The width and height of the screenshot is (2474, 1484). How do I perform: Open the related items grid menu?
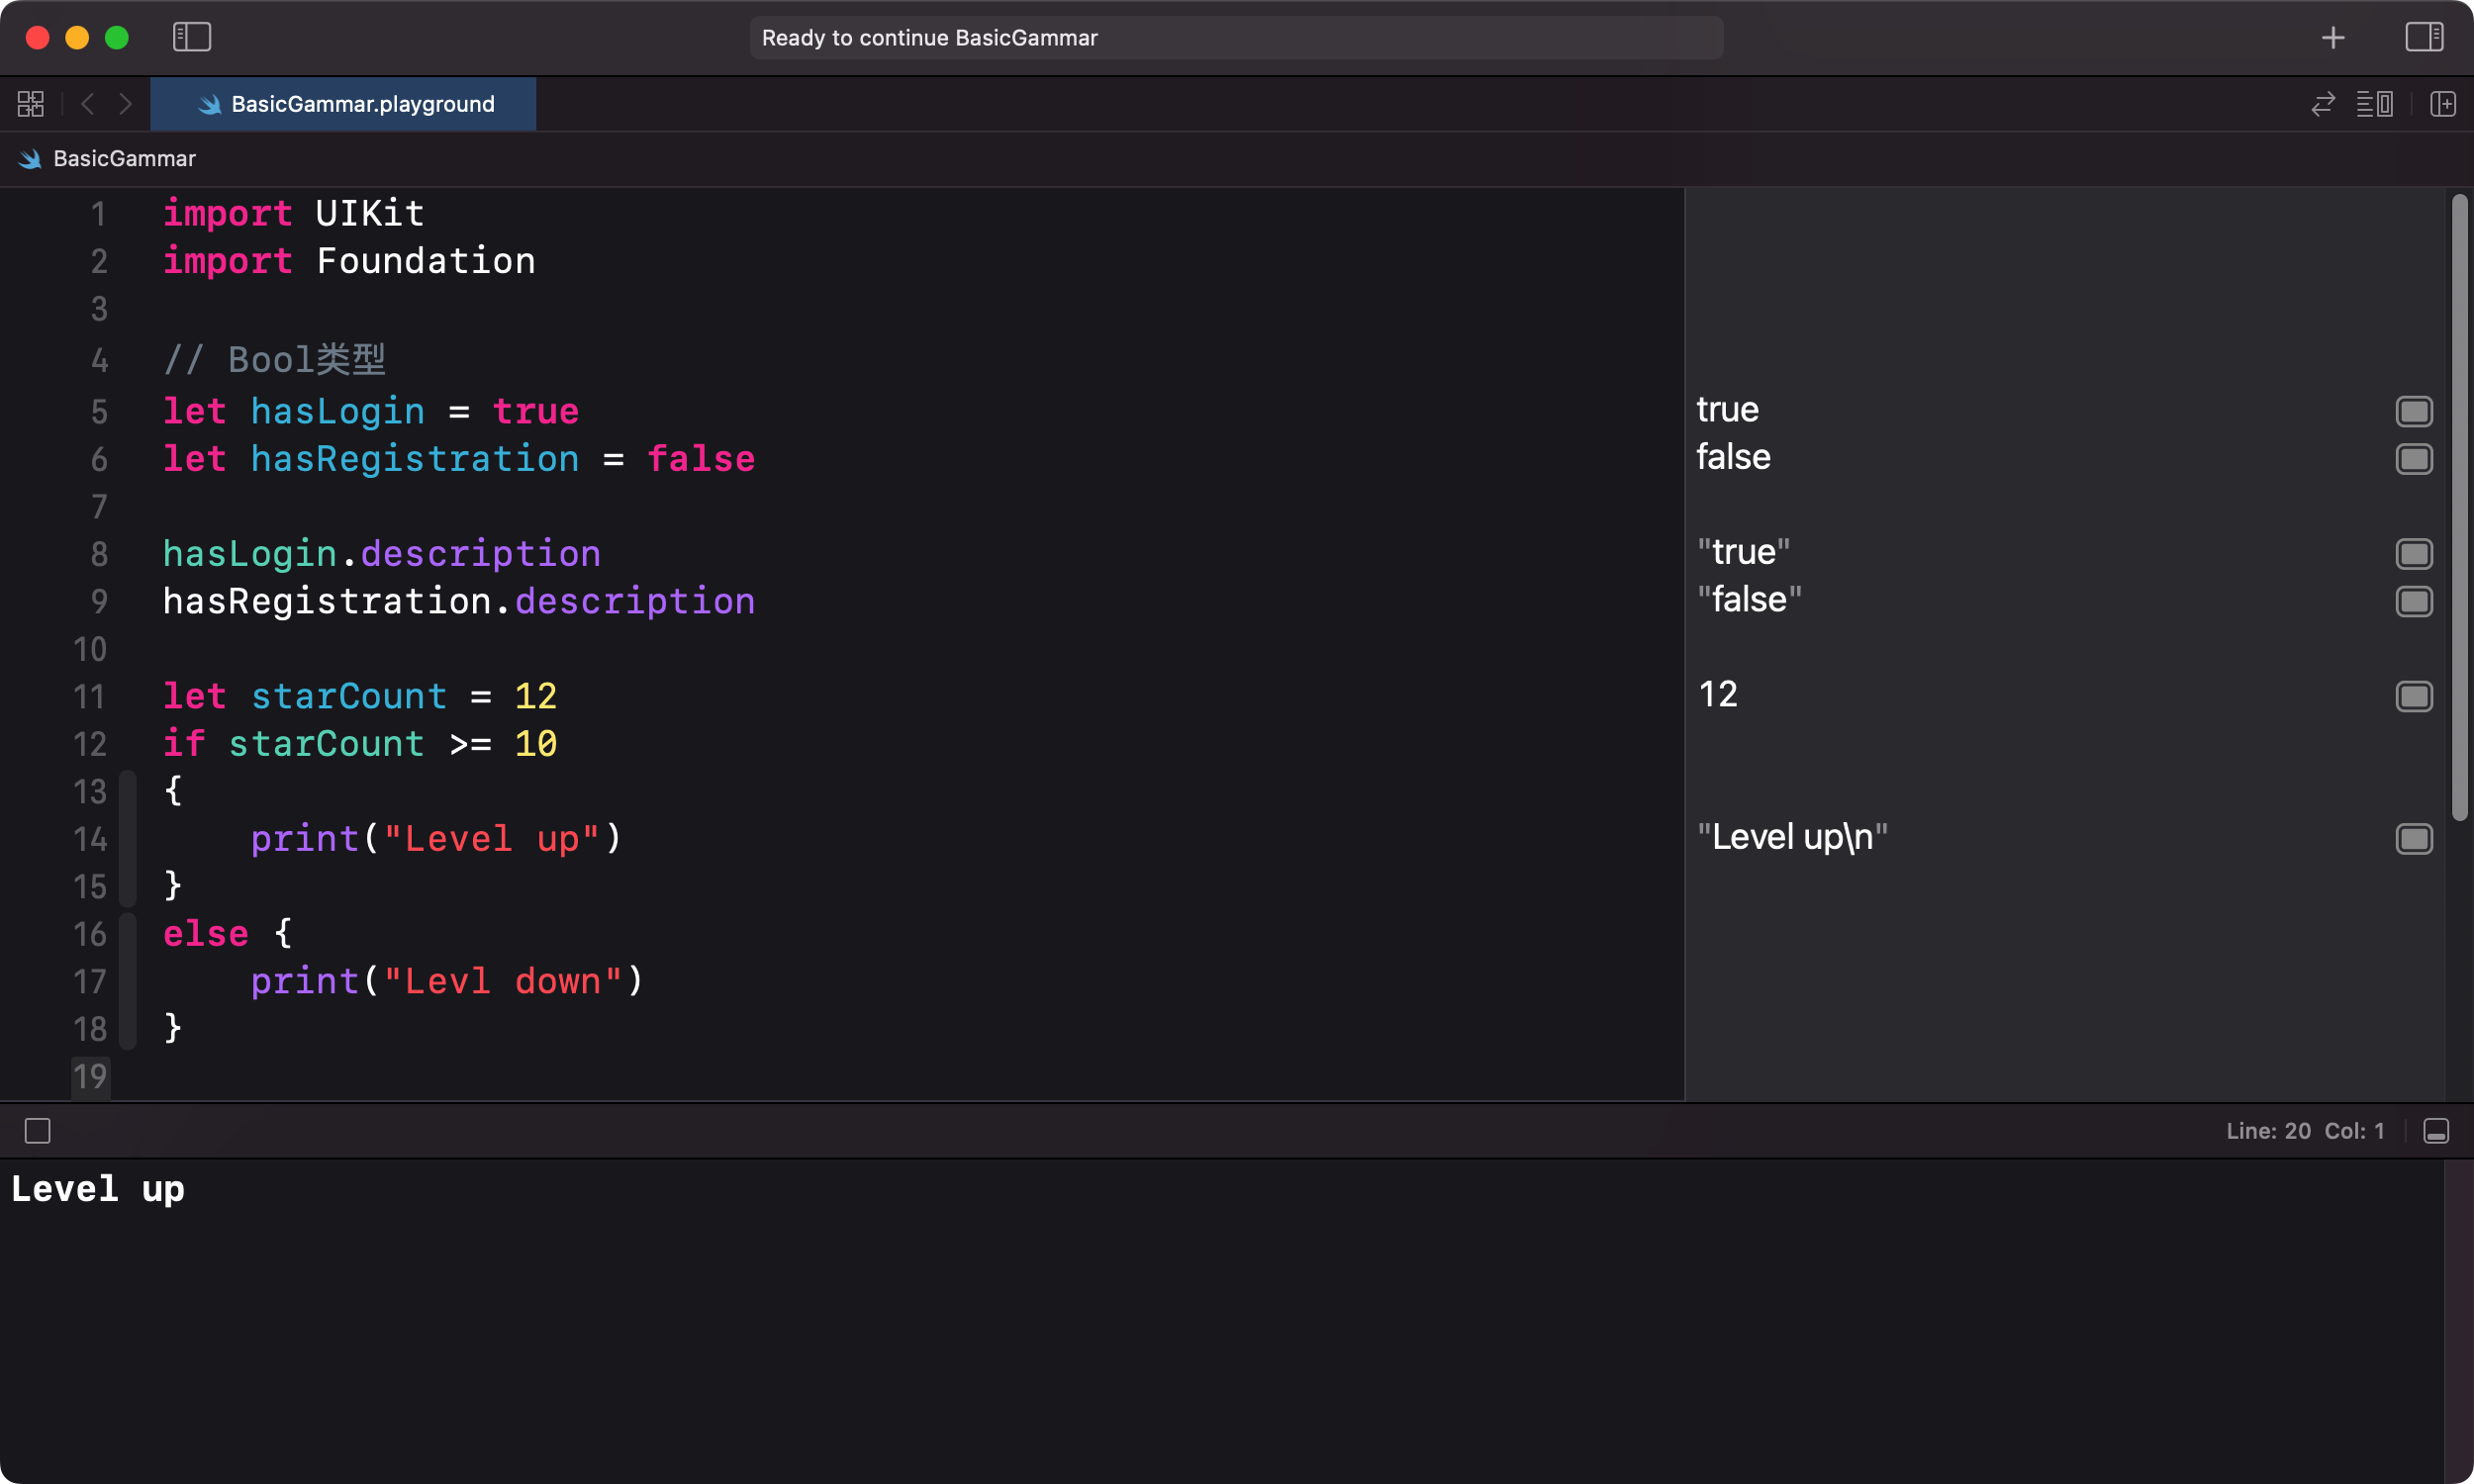(x=31, y=104)
